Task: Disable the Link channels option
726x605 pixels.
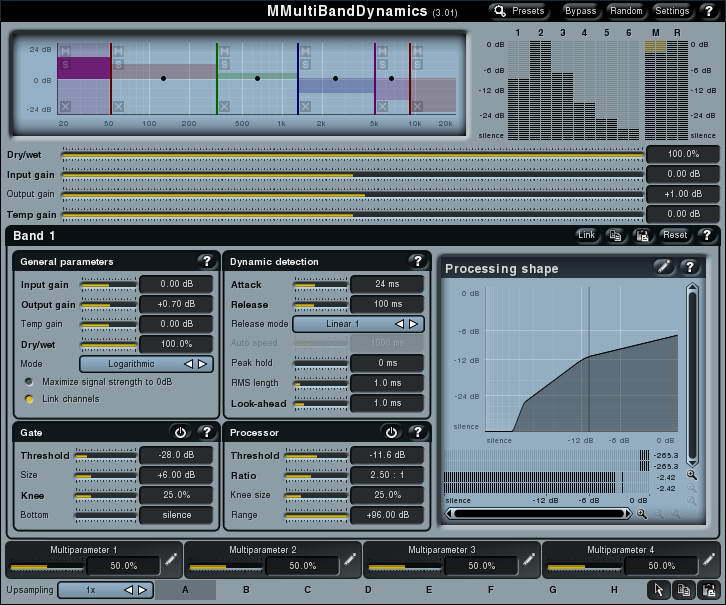Action: 30,398
